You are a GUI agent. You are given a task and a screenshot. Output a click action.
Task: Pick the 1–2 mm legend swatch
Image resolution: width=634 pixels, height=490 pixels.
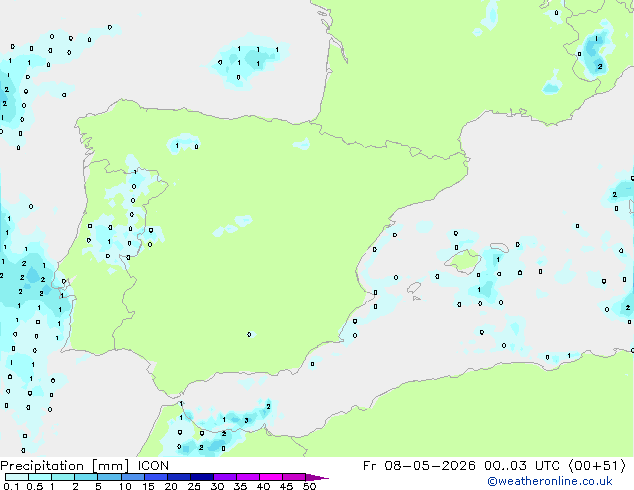click(63, 477)
